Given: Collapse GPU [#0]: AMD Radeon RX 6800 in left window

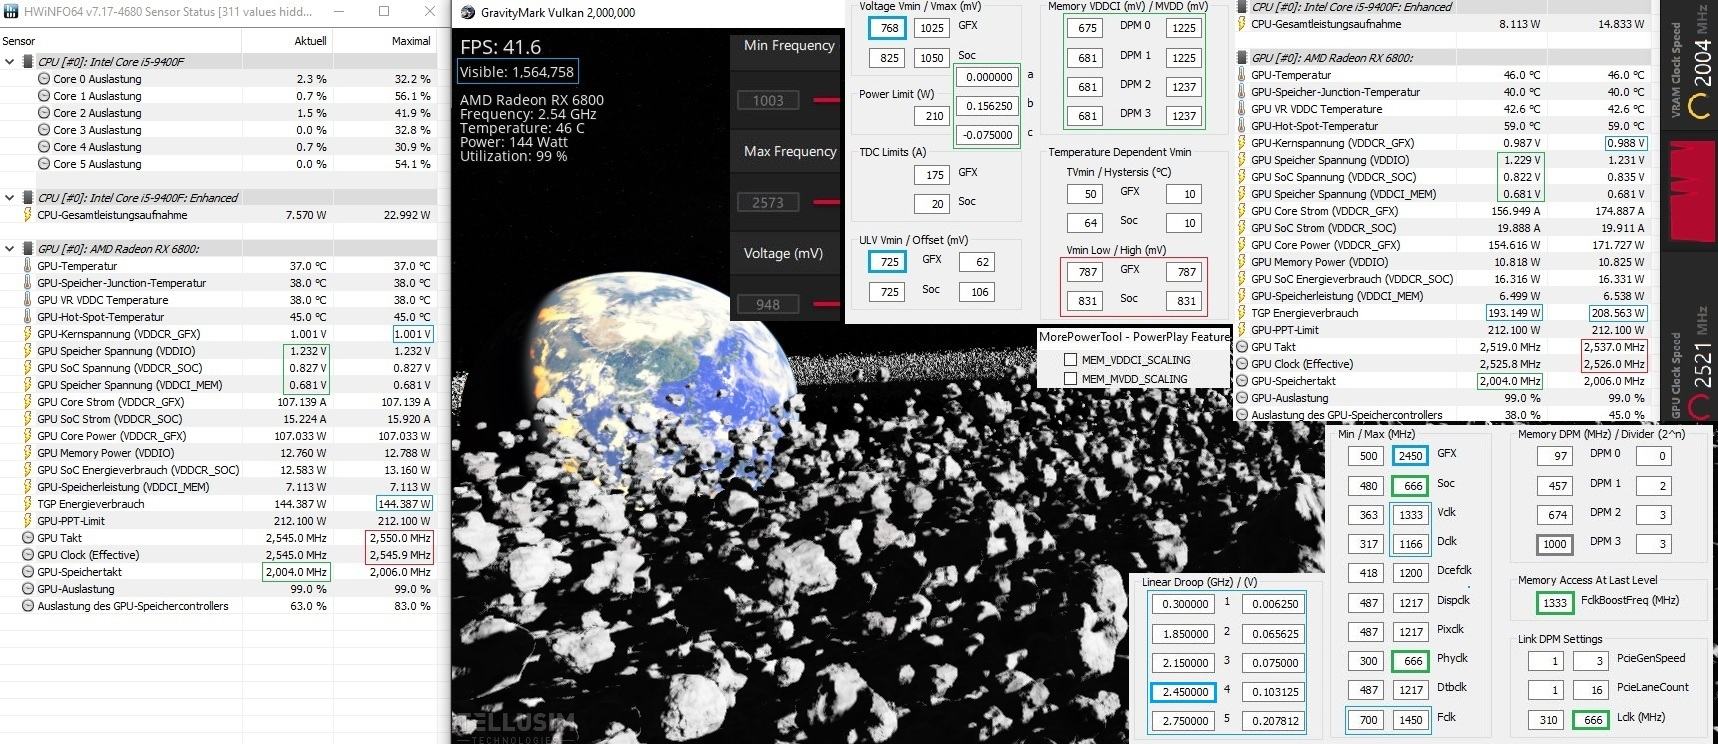Looking at the screenshot, I should click(10, 249).
